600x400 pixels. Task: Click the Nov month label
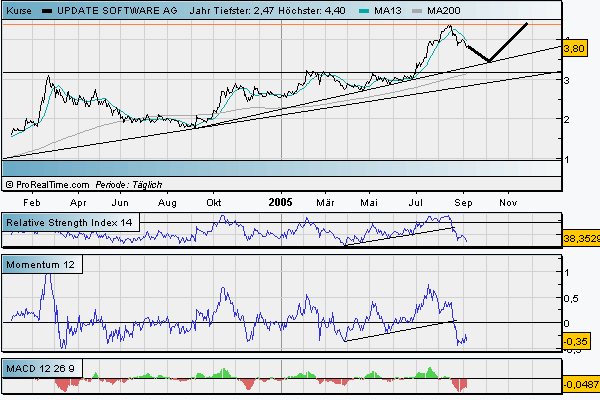pyautogui.click(x=508, y=202)
